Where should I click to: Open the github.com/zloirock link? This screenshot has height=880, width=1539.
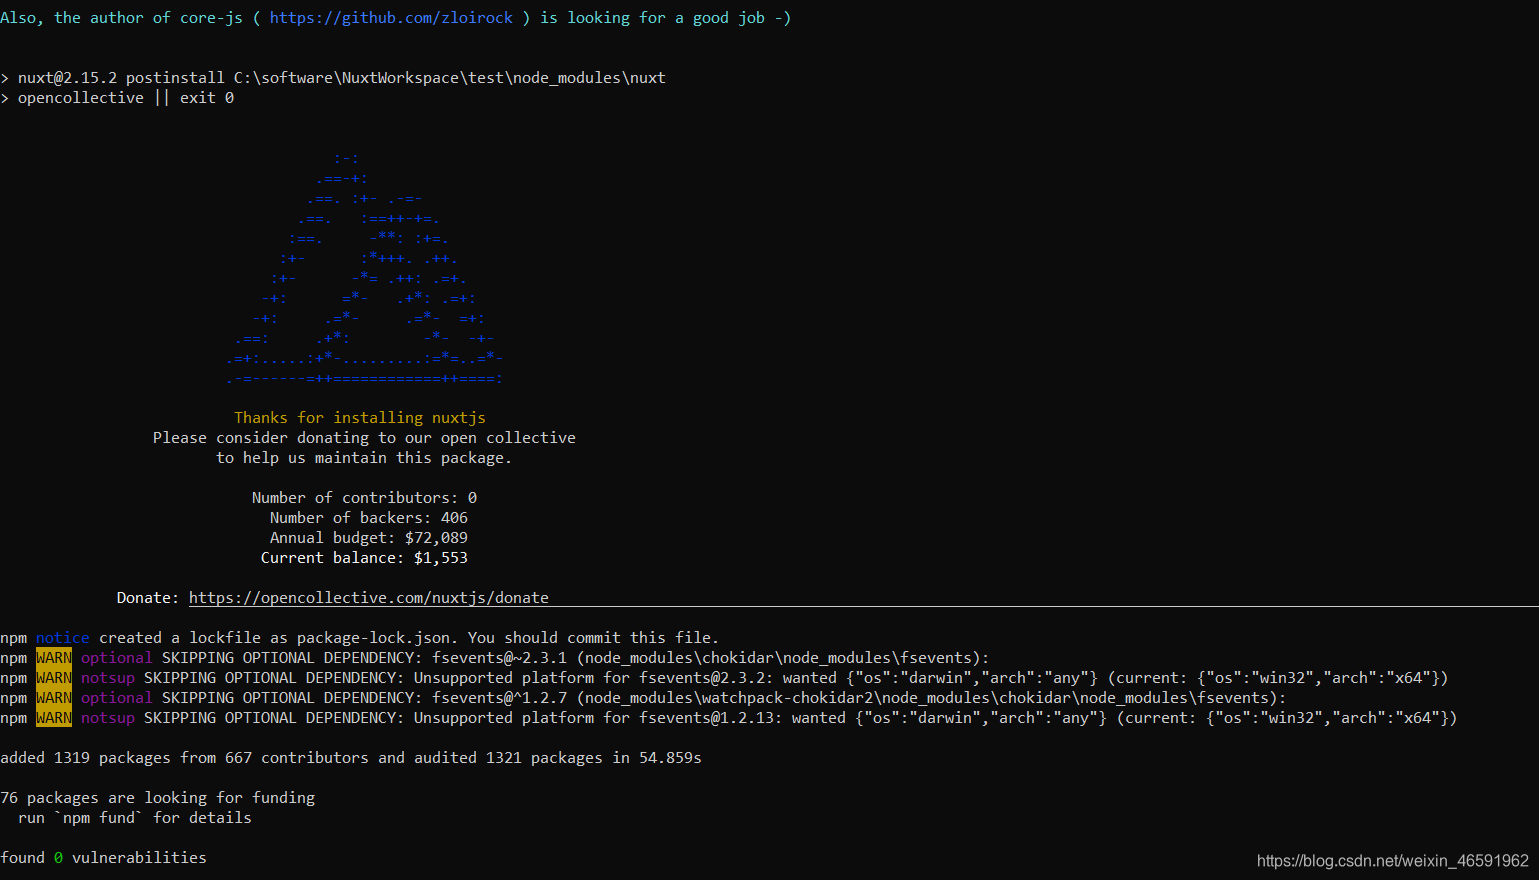(391, 18)
